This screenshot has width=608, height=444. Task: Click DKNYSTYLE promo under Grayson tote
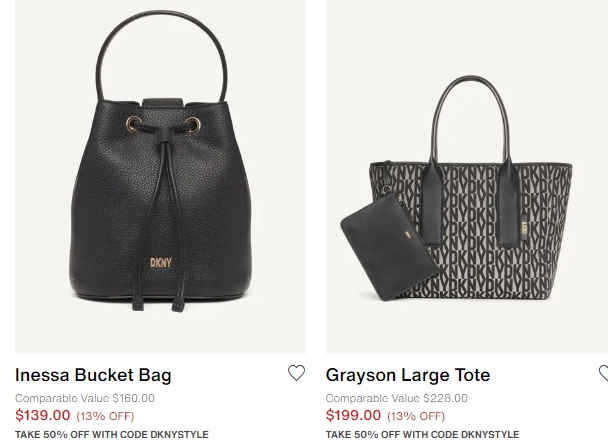tap(422, 434)
